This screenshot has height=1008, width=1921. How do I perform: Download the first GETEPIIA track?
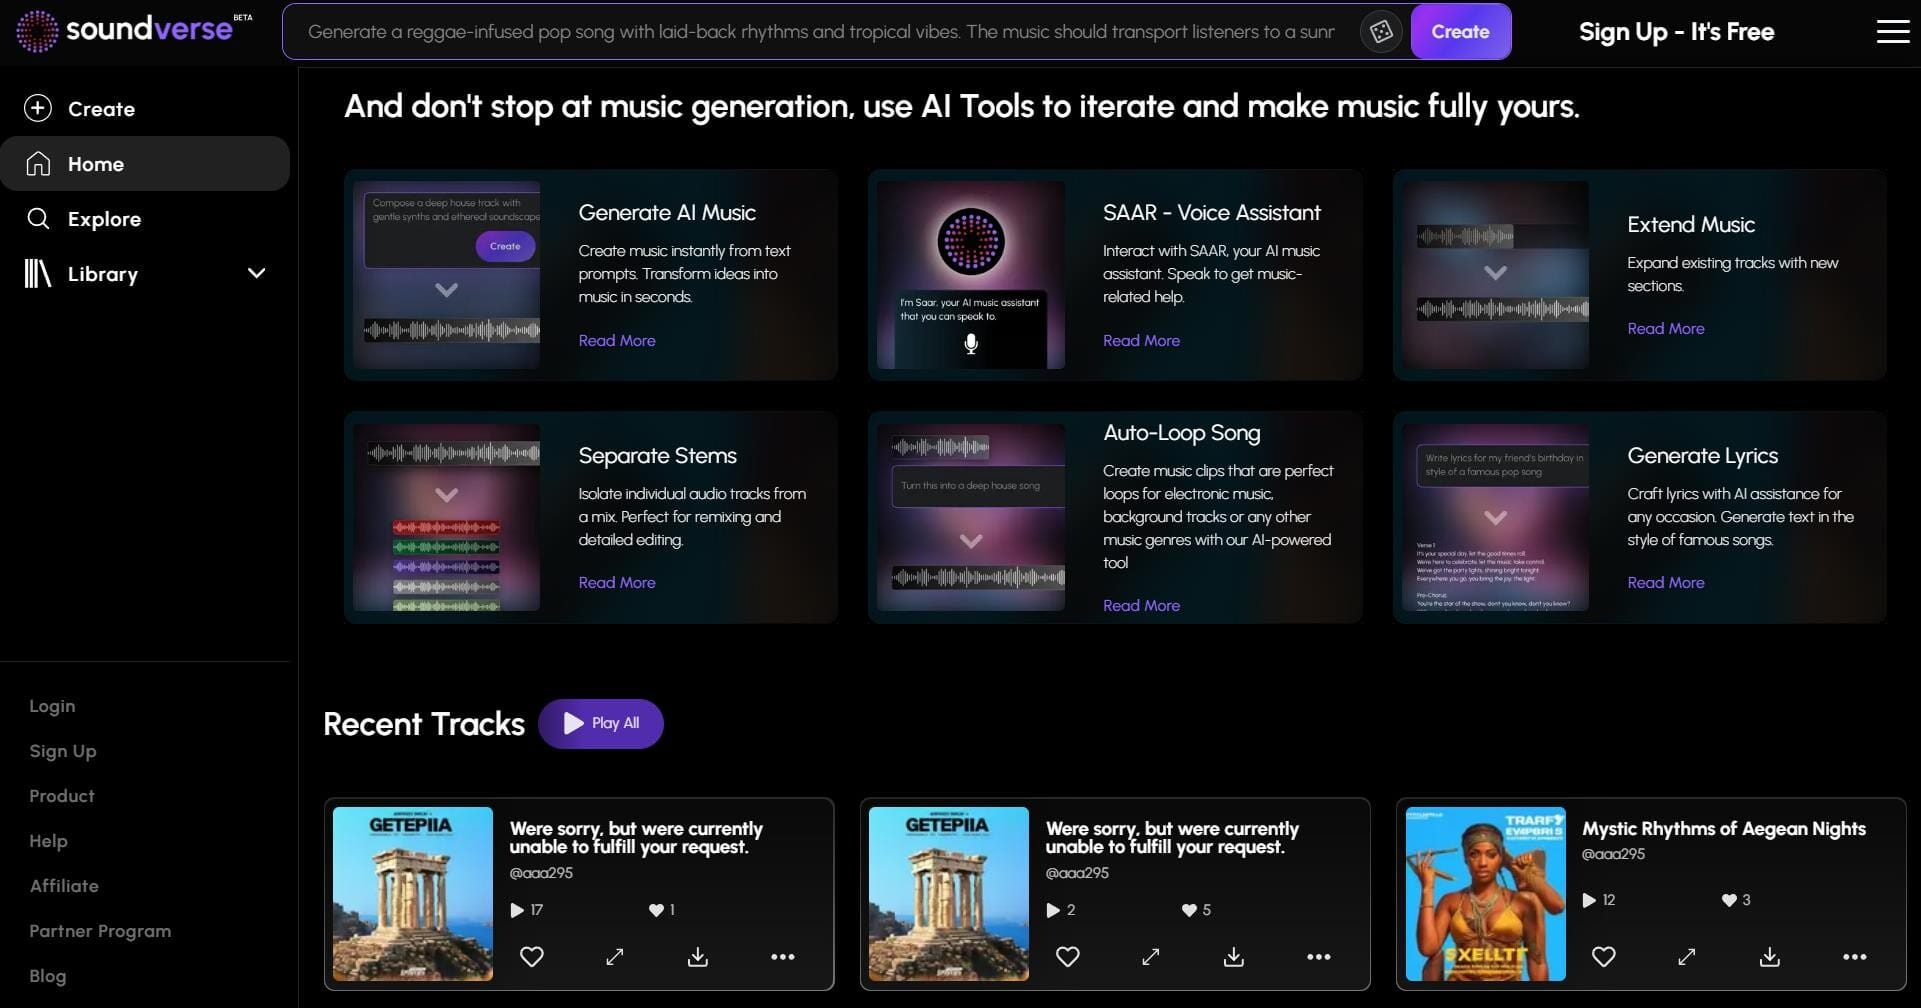(x=698, y=957)
